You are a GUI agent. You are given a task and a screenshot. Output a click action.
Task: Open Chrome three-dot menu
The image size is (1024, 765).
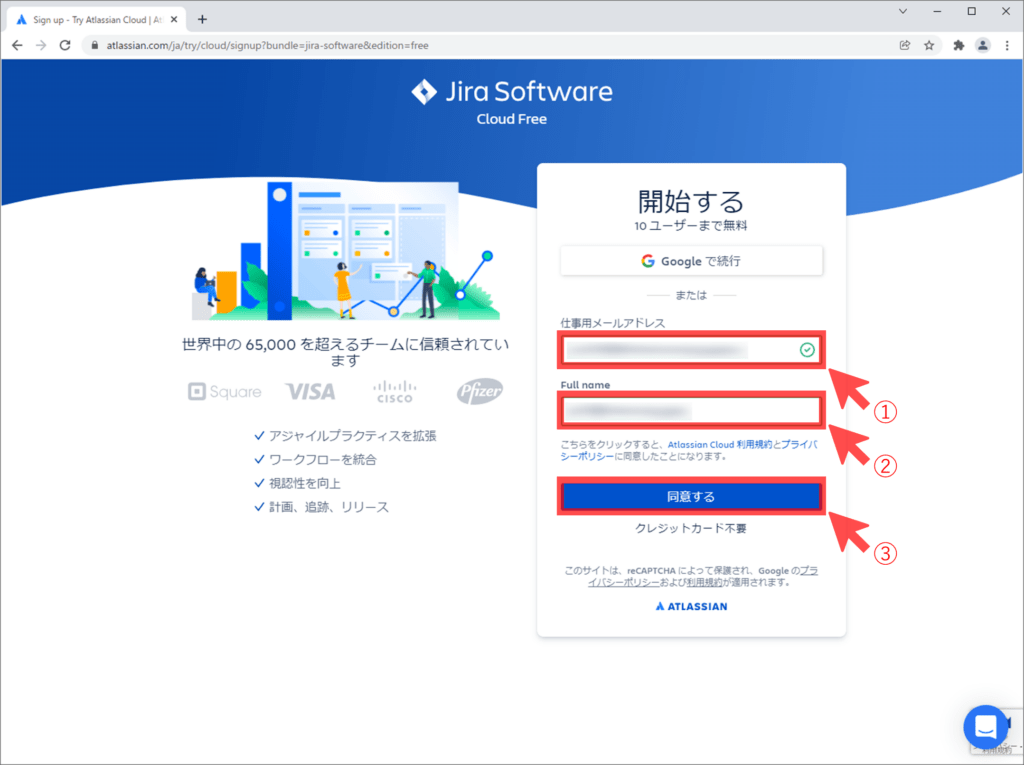tap(1007, 45)
